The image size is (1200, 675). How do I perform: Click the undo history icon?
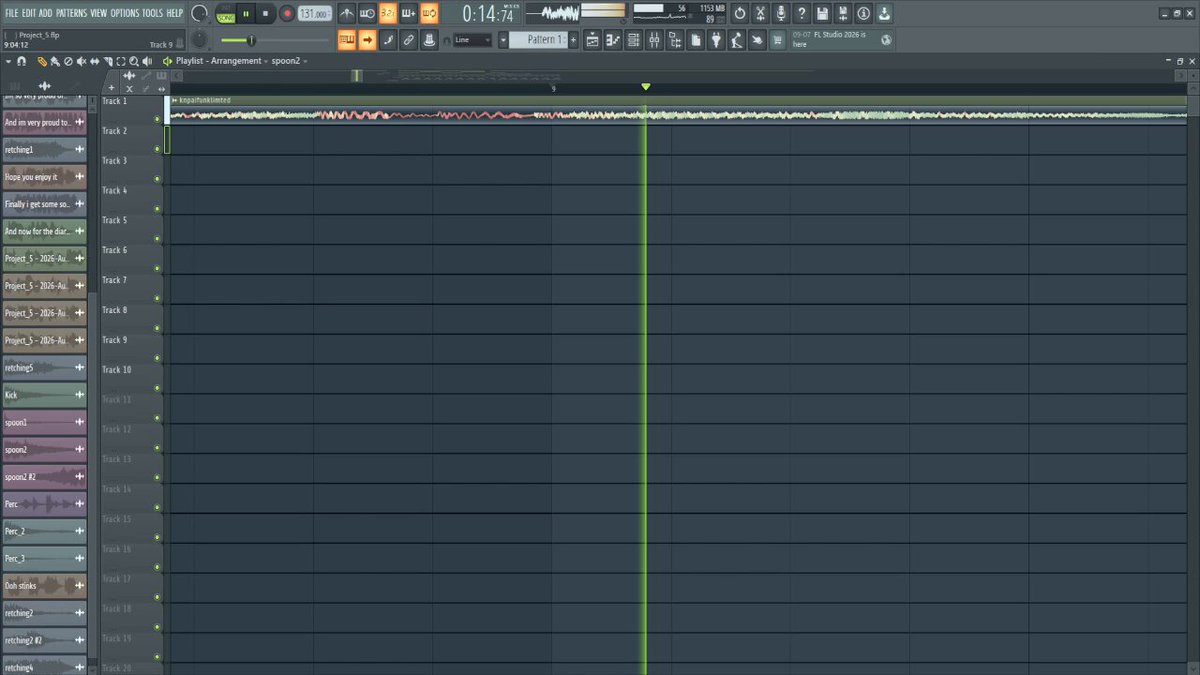pyautogui.click(x=740, y=13)
